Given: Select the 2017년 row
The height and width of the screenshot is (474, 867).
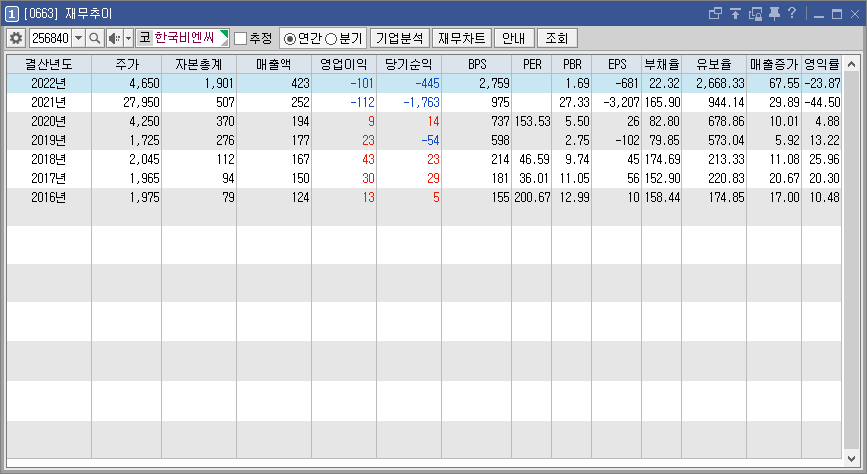Looking at the screenshot, I should 424,178.
